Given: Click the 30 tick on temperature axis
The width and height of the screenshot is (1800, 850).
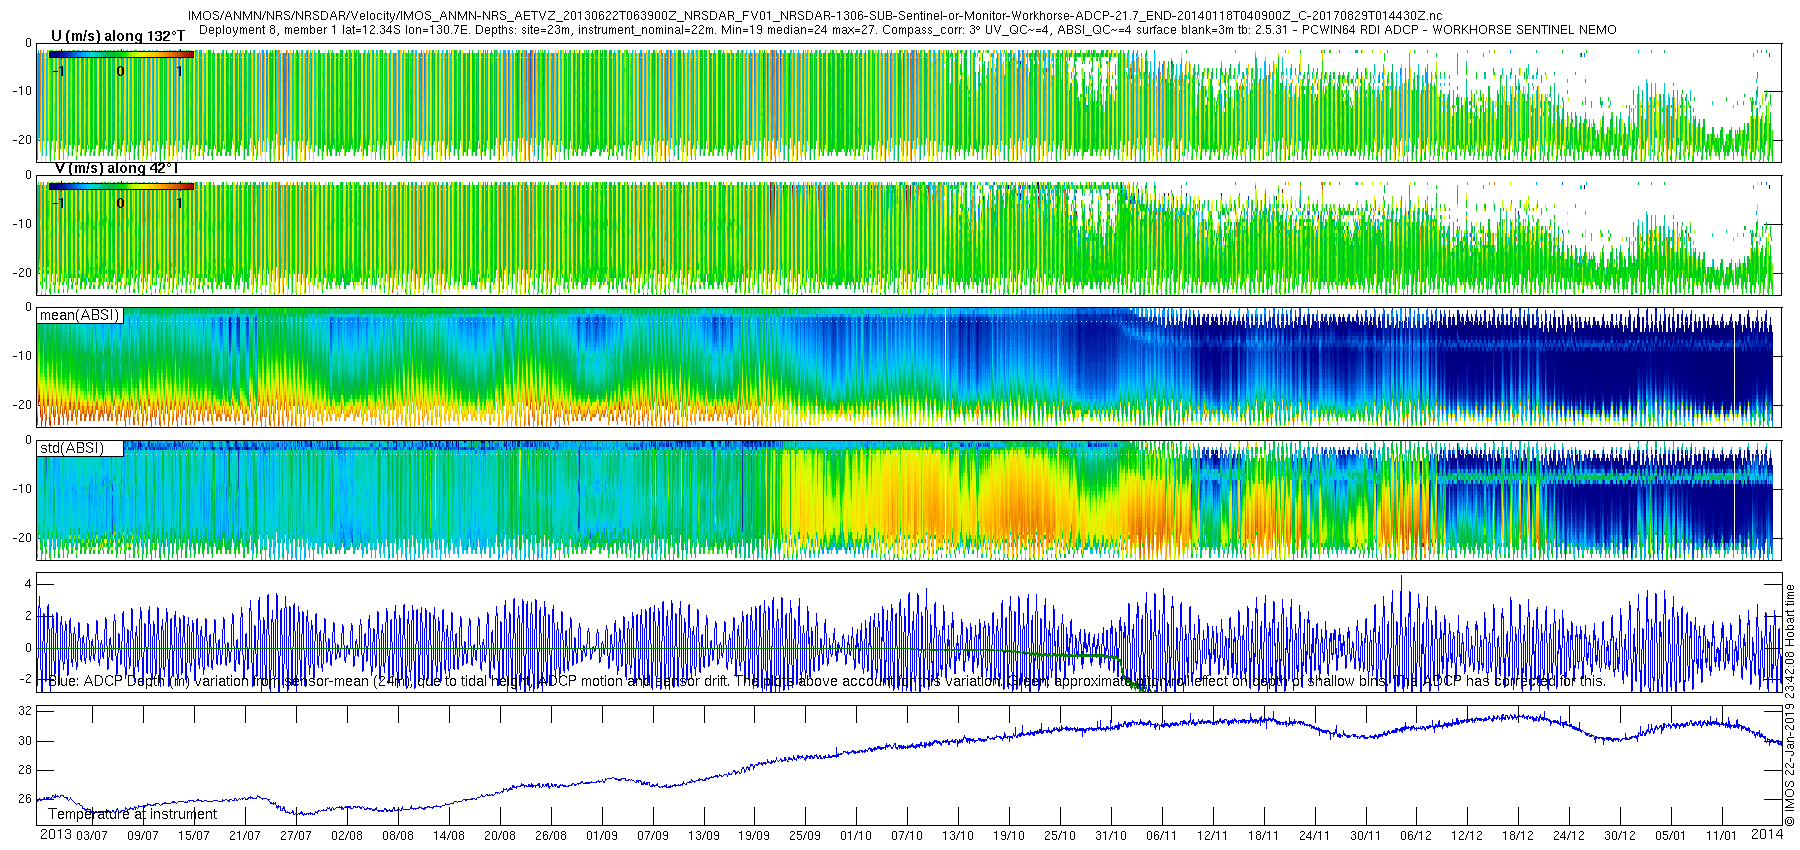Looking at the screenshot, I should click(x=26, y=741).
